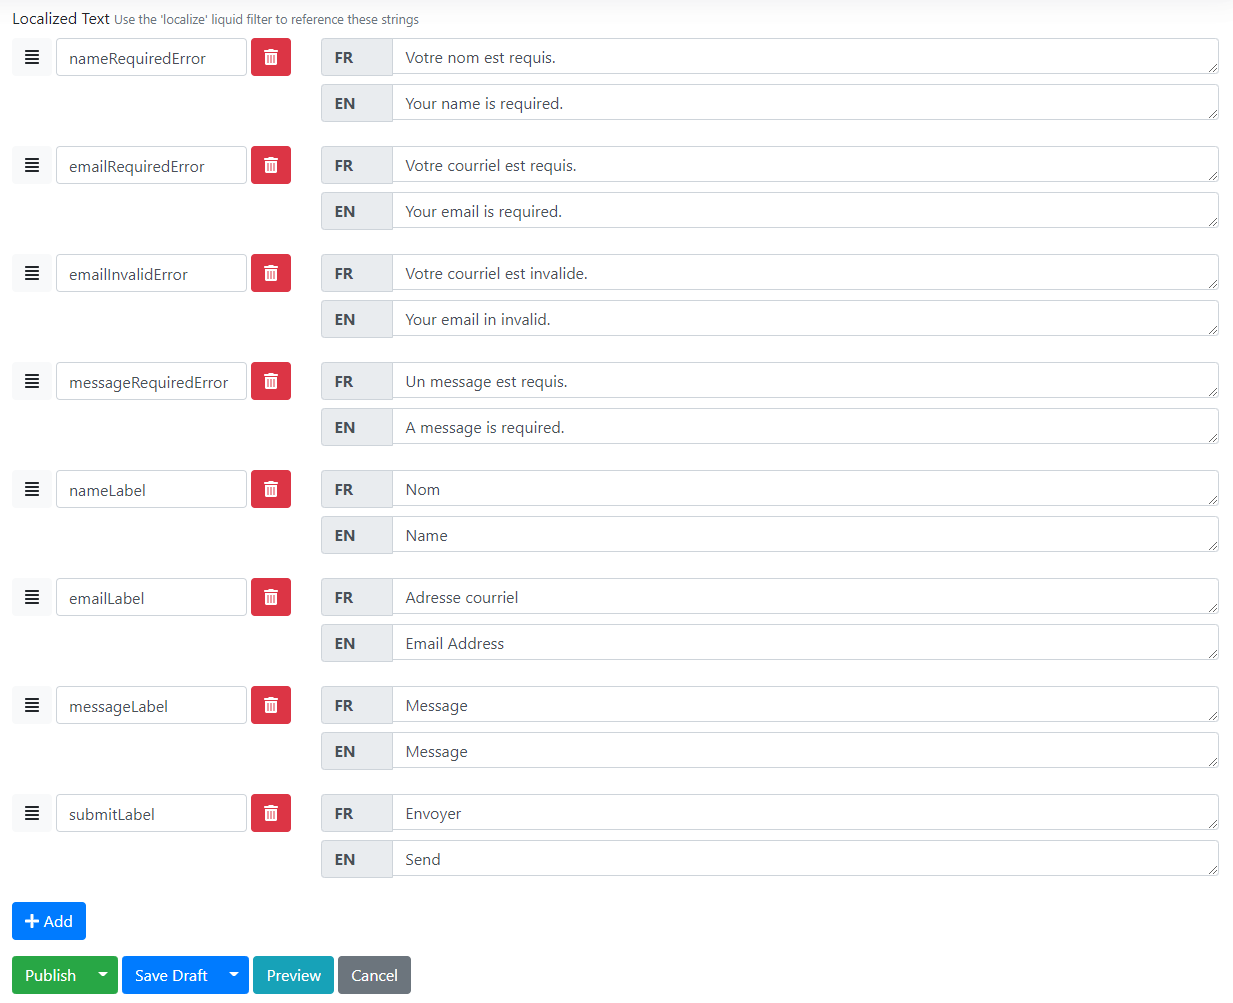Edit the emailRequiredError key field
The height and width of the screenshot is (1003, 1233).
pyautogui.click(x=151, y=165)
